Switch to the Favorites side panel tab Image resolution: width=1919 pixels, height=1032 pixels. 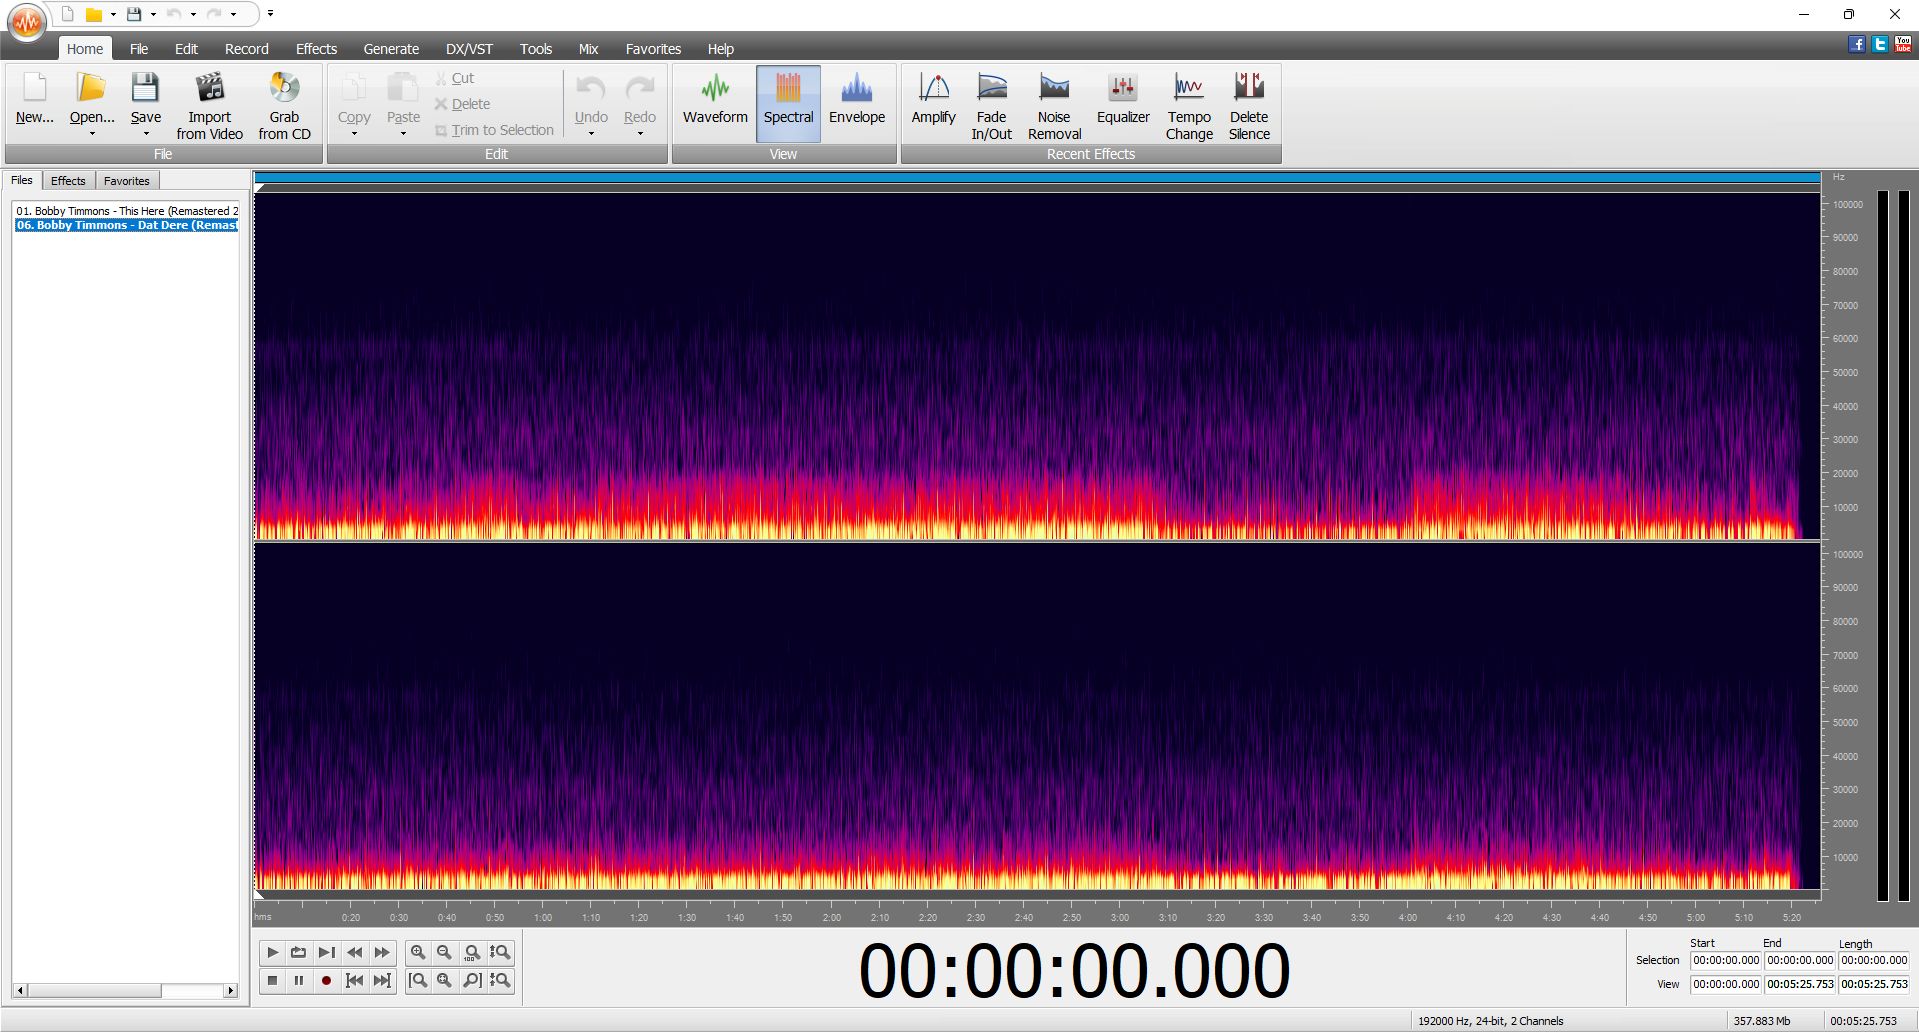127,181
